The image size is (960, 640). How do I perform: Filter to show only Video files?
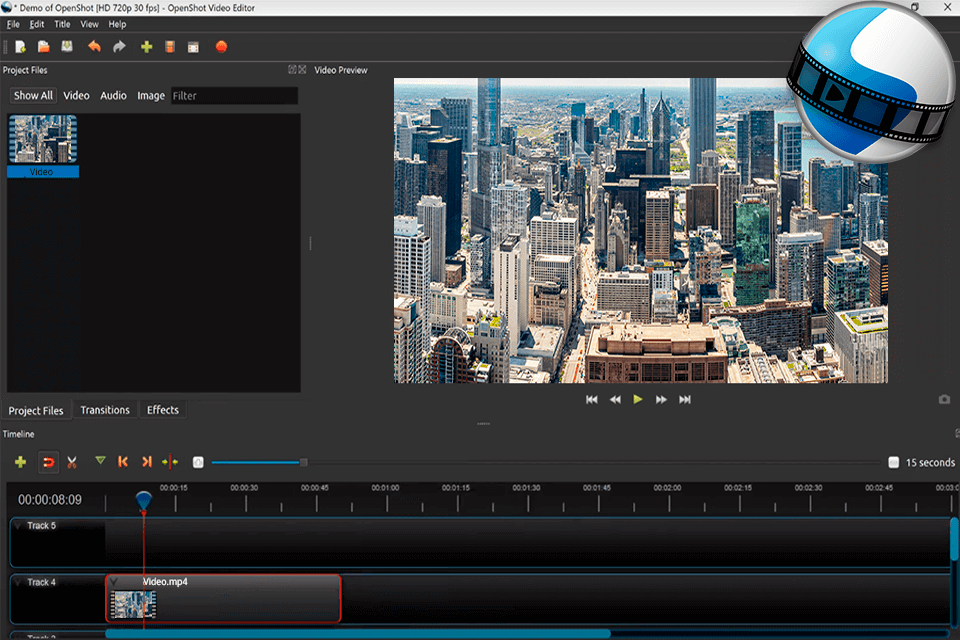[76, 95]
